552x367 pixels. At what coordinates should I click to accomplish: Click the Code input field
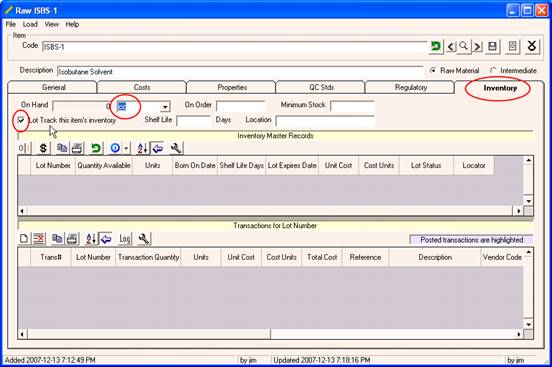pos(235,47)
